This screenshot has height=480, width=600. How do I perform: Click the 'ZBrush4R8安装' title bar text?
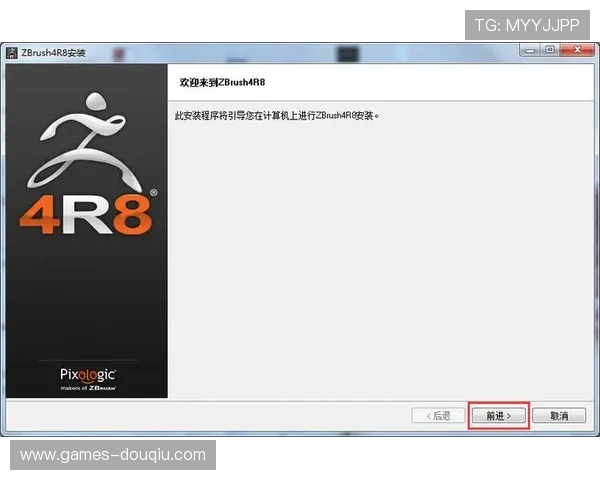pyautogui.click(x=53, y=52)
